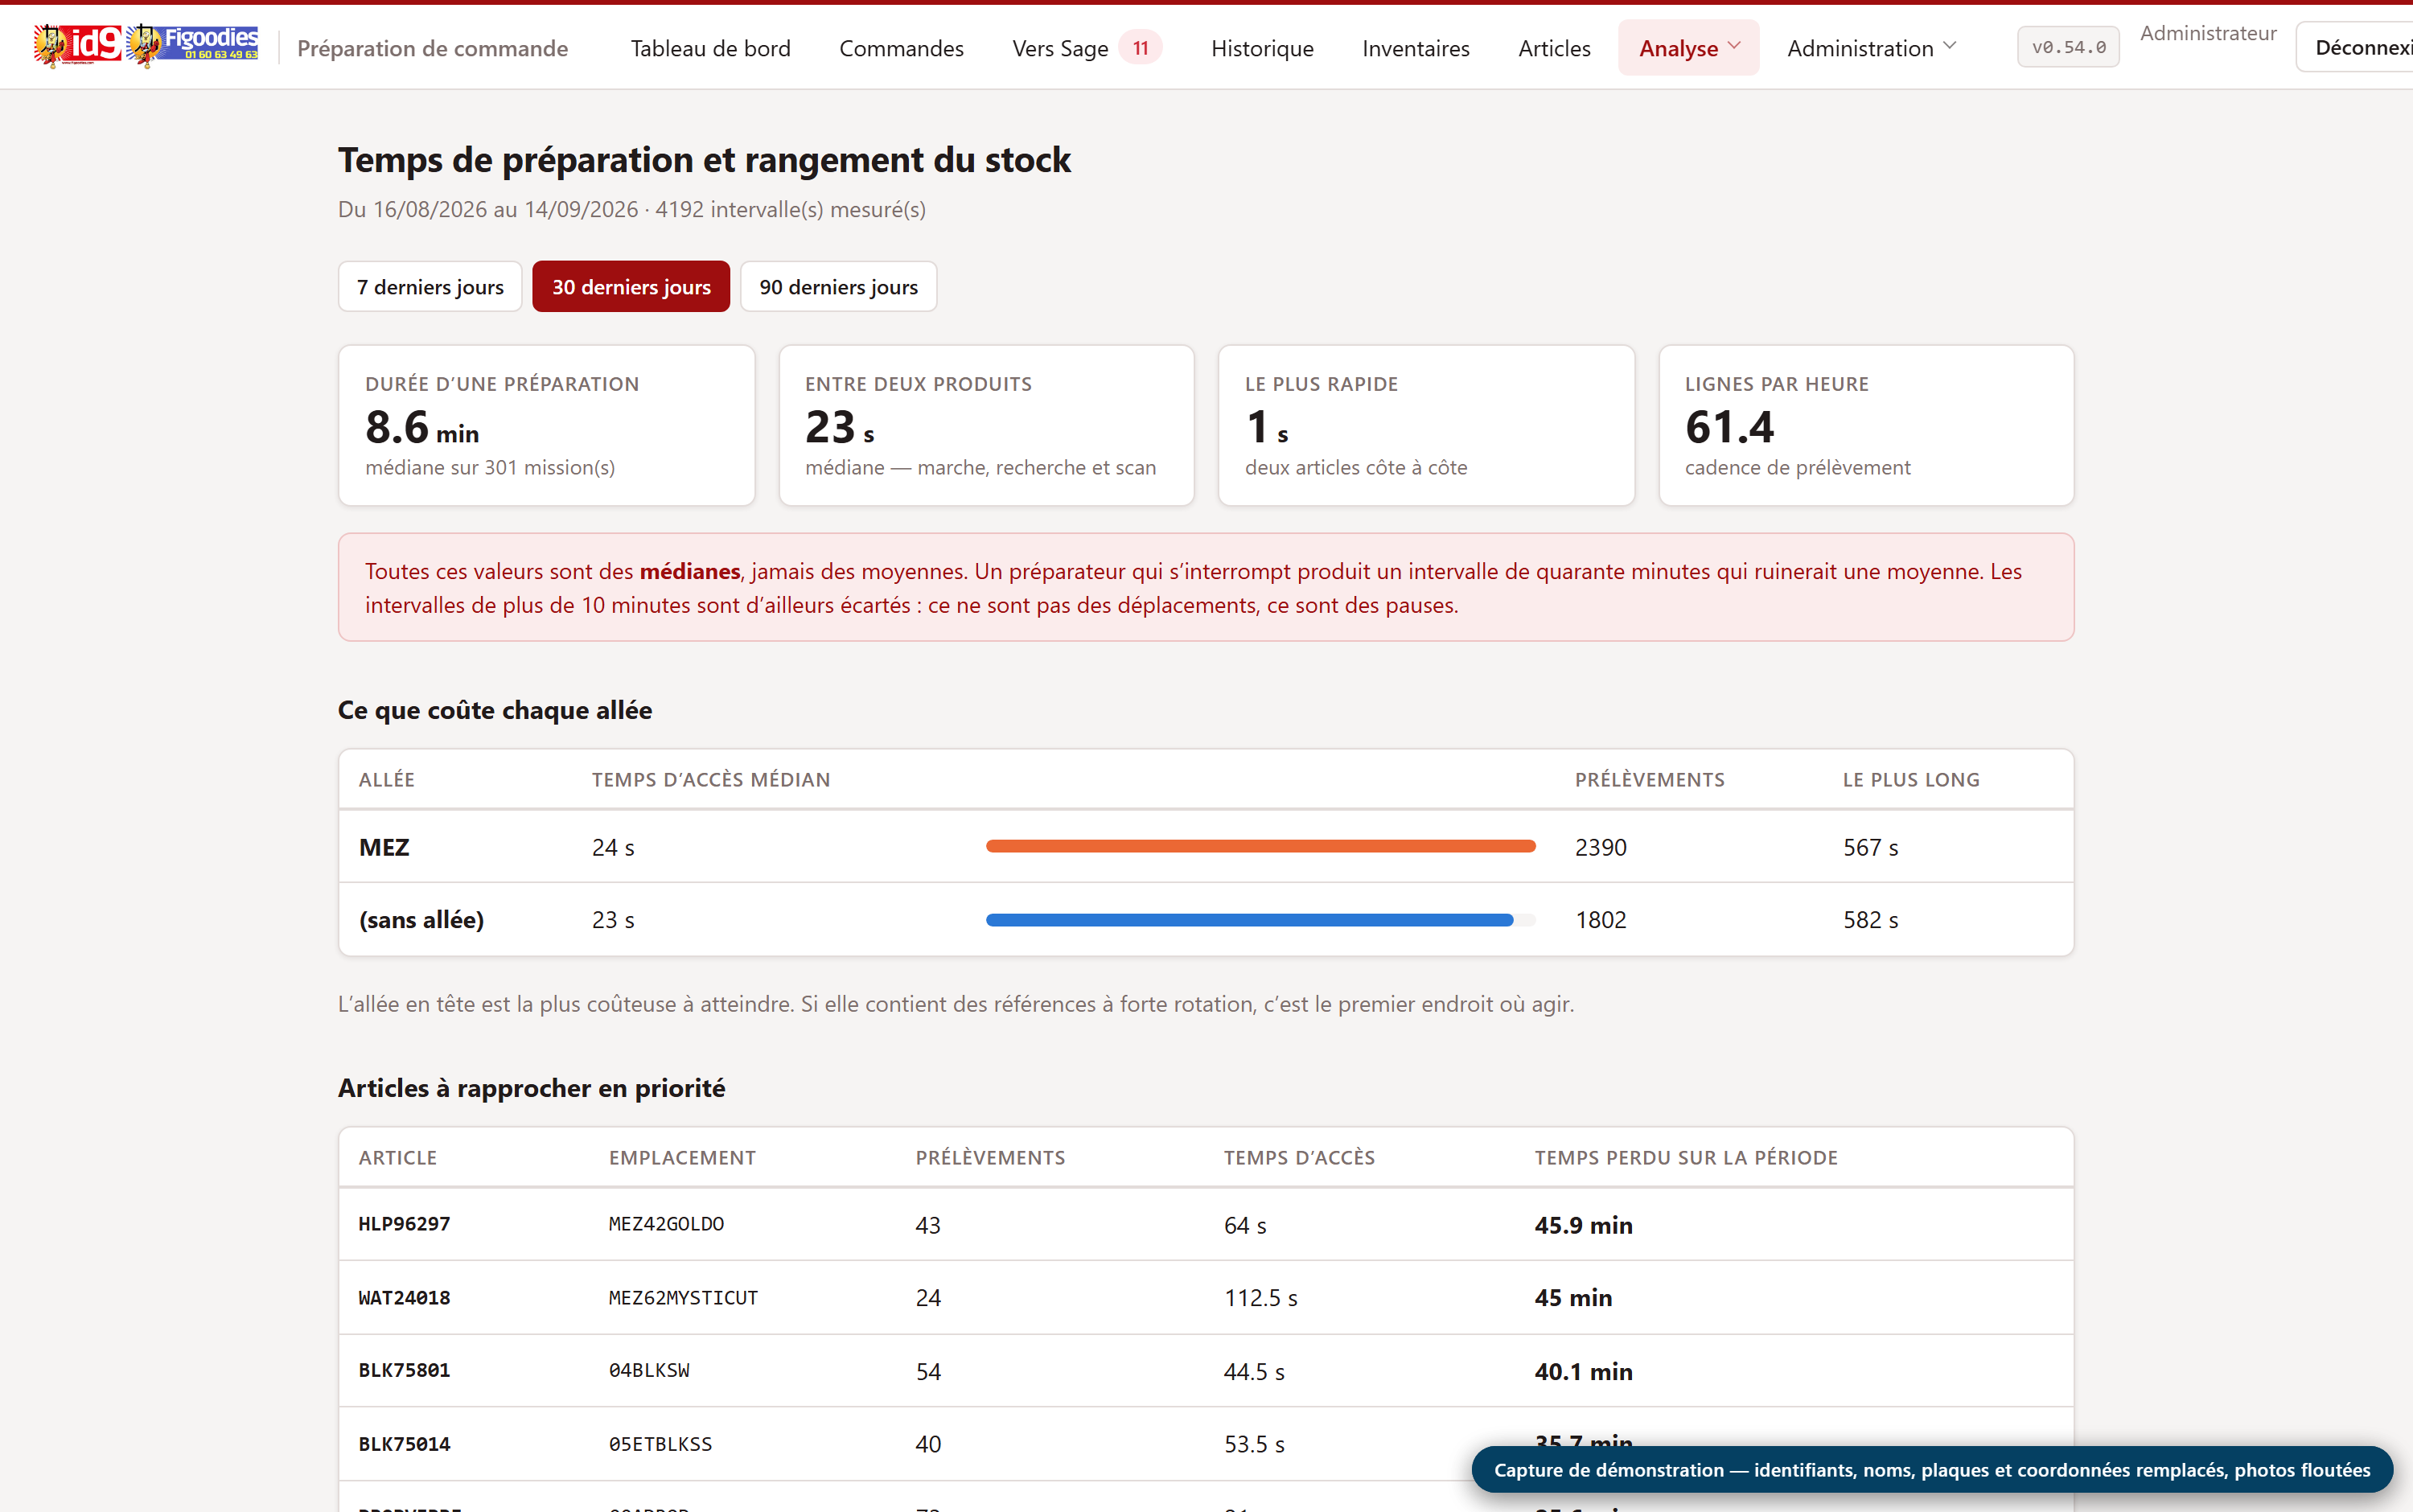Click the 11 badge next to Vers Sage

pos(1140,48)
